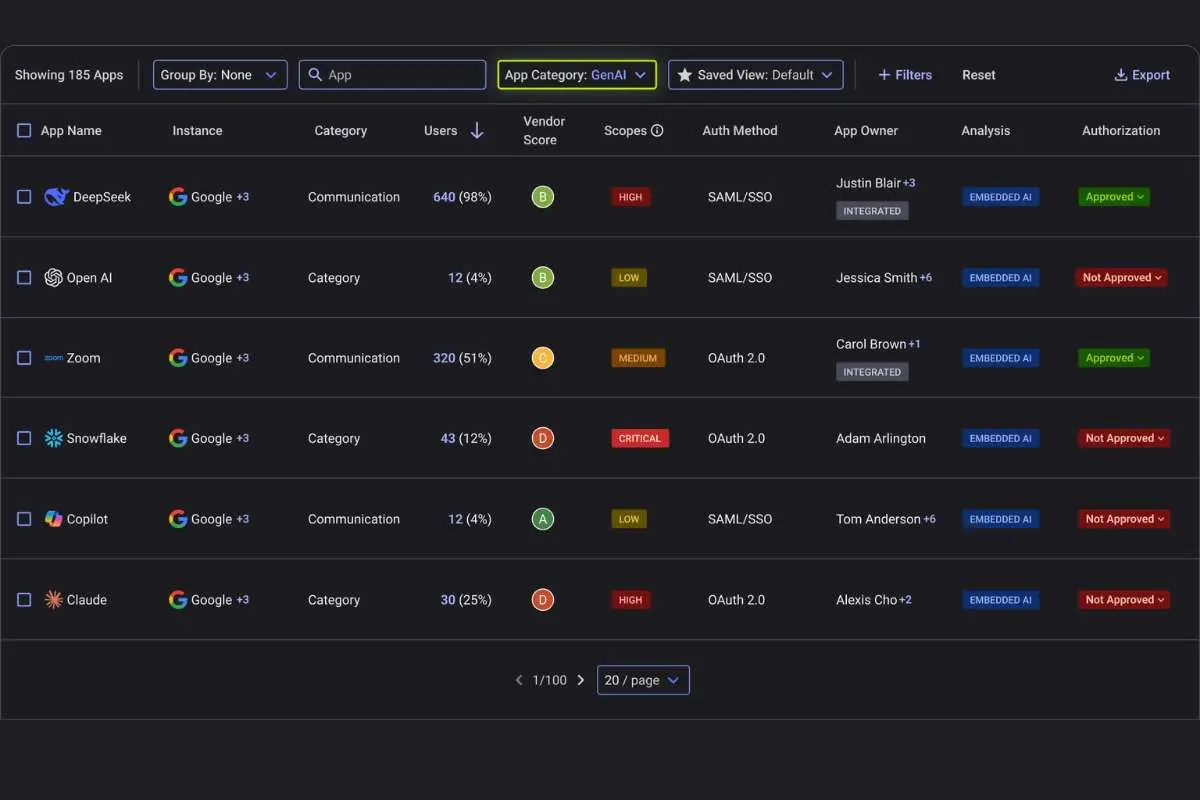
Task: Click Snowflake vendor score D badge
Action: click(x=542, y=438)
